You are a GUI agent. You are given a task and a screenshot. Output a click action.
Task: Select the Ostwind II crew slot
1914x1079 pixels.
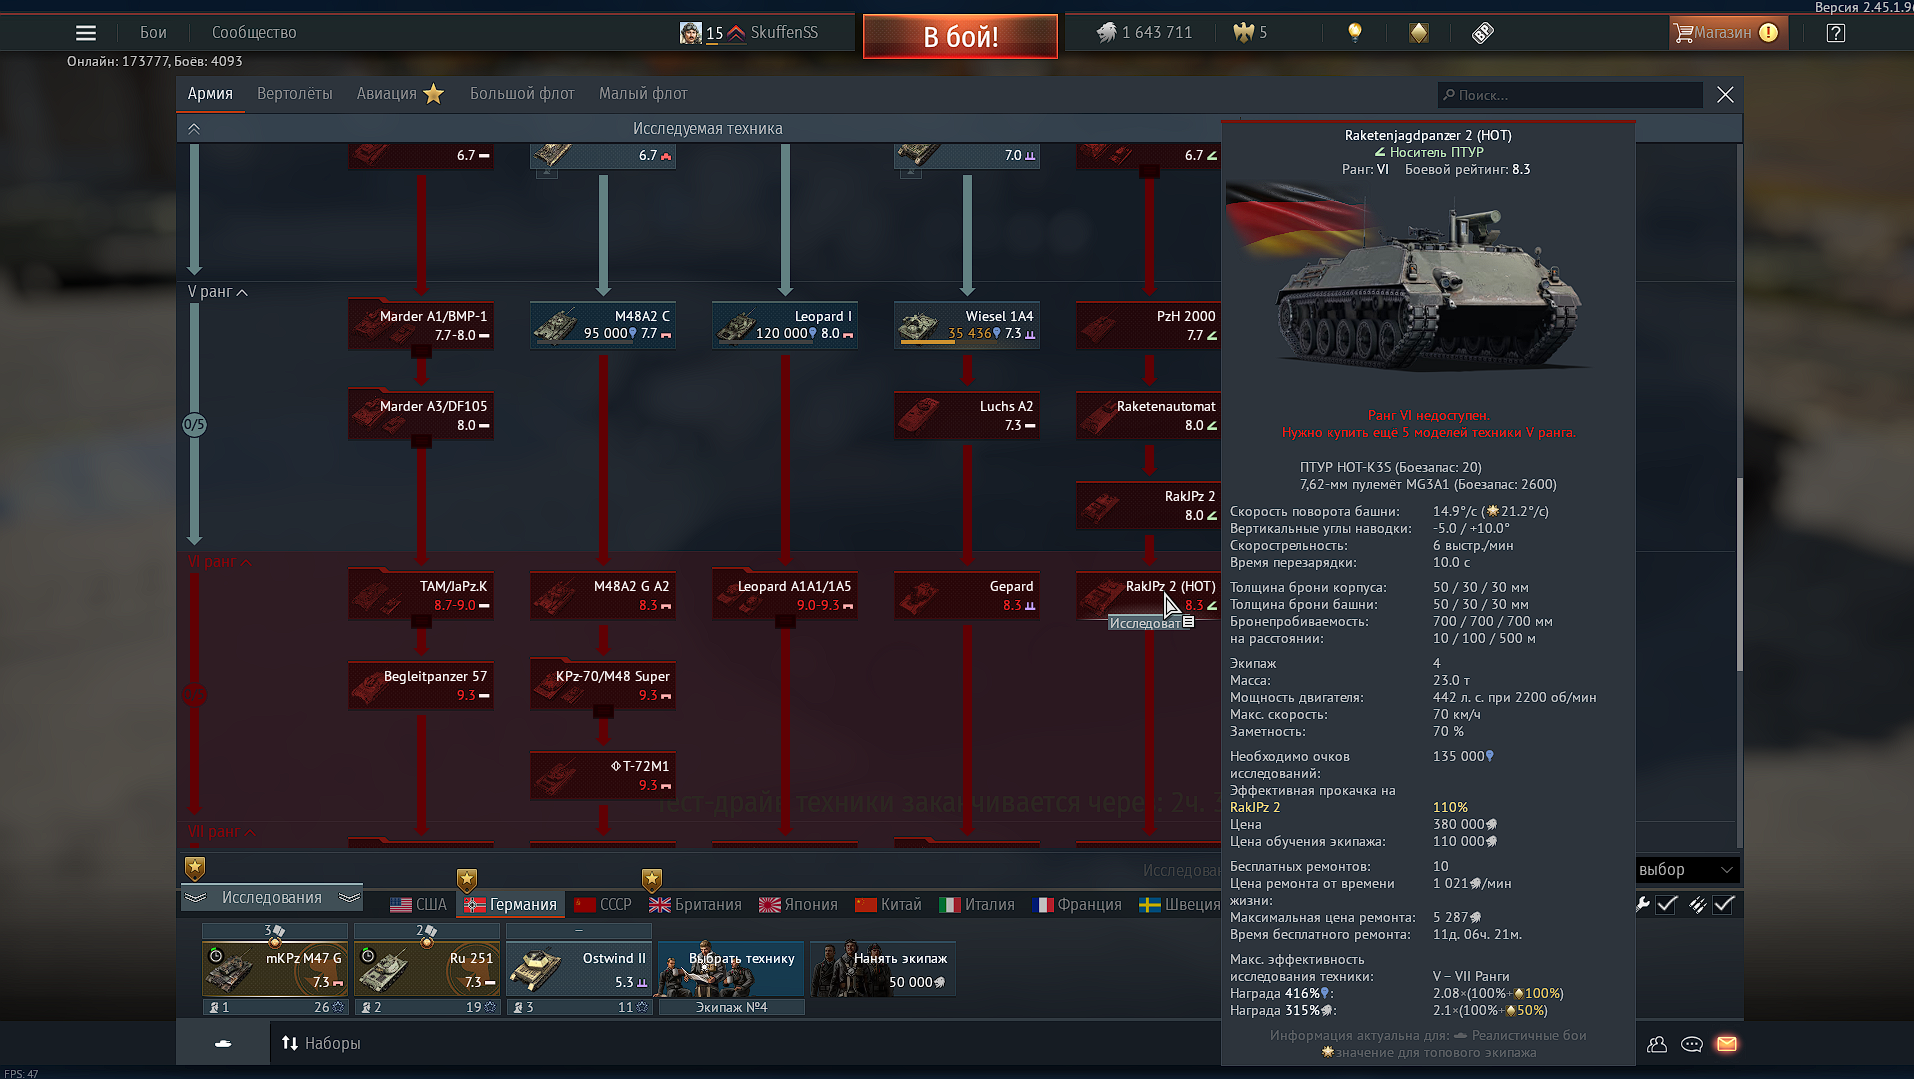pyautogui.click(x=579, y=969)
